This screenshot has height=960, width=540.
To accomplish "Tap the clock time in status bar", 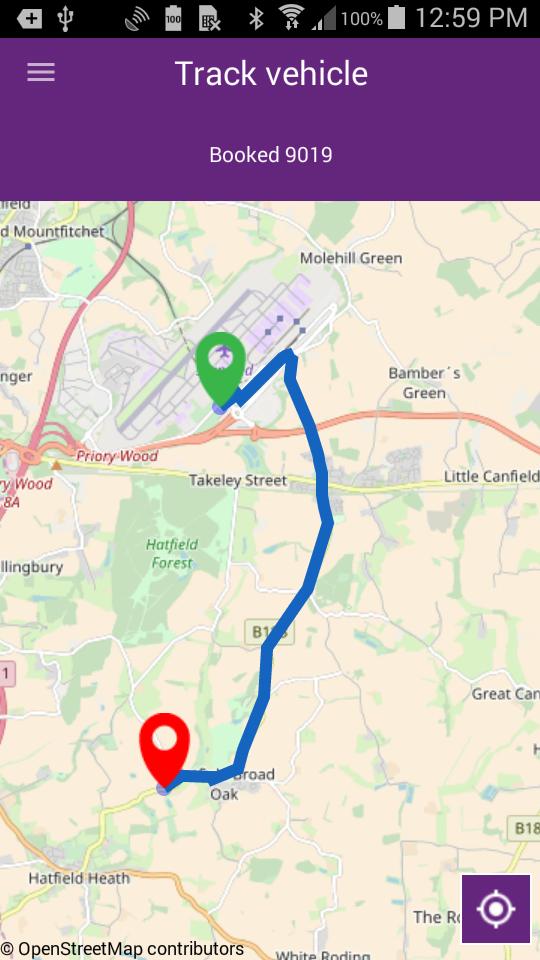I will coord(471,18).
